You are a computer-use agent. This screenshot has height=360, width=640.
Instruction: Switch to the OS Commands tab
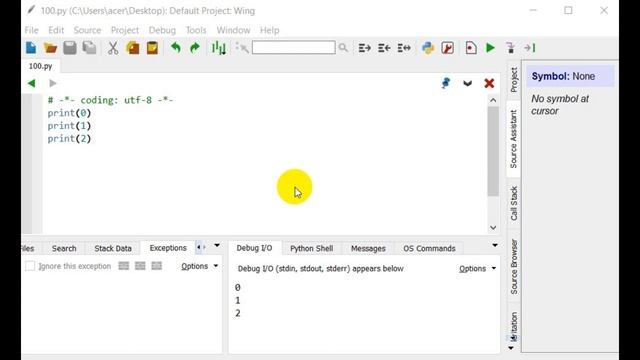pyautogui.click(x=429, y=248)
